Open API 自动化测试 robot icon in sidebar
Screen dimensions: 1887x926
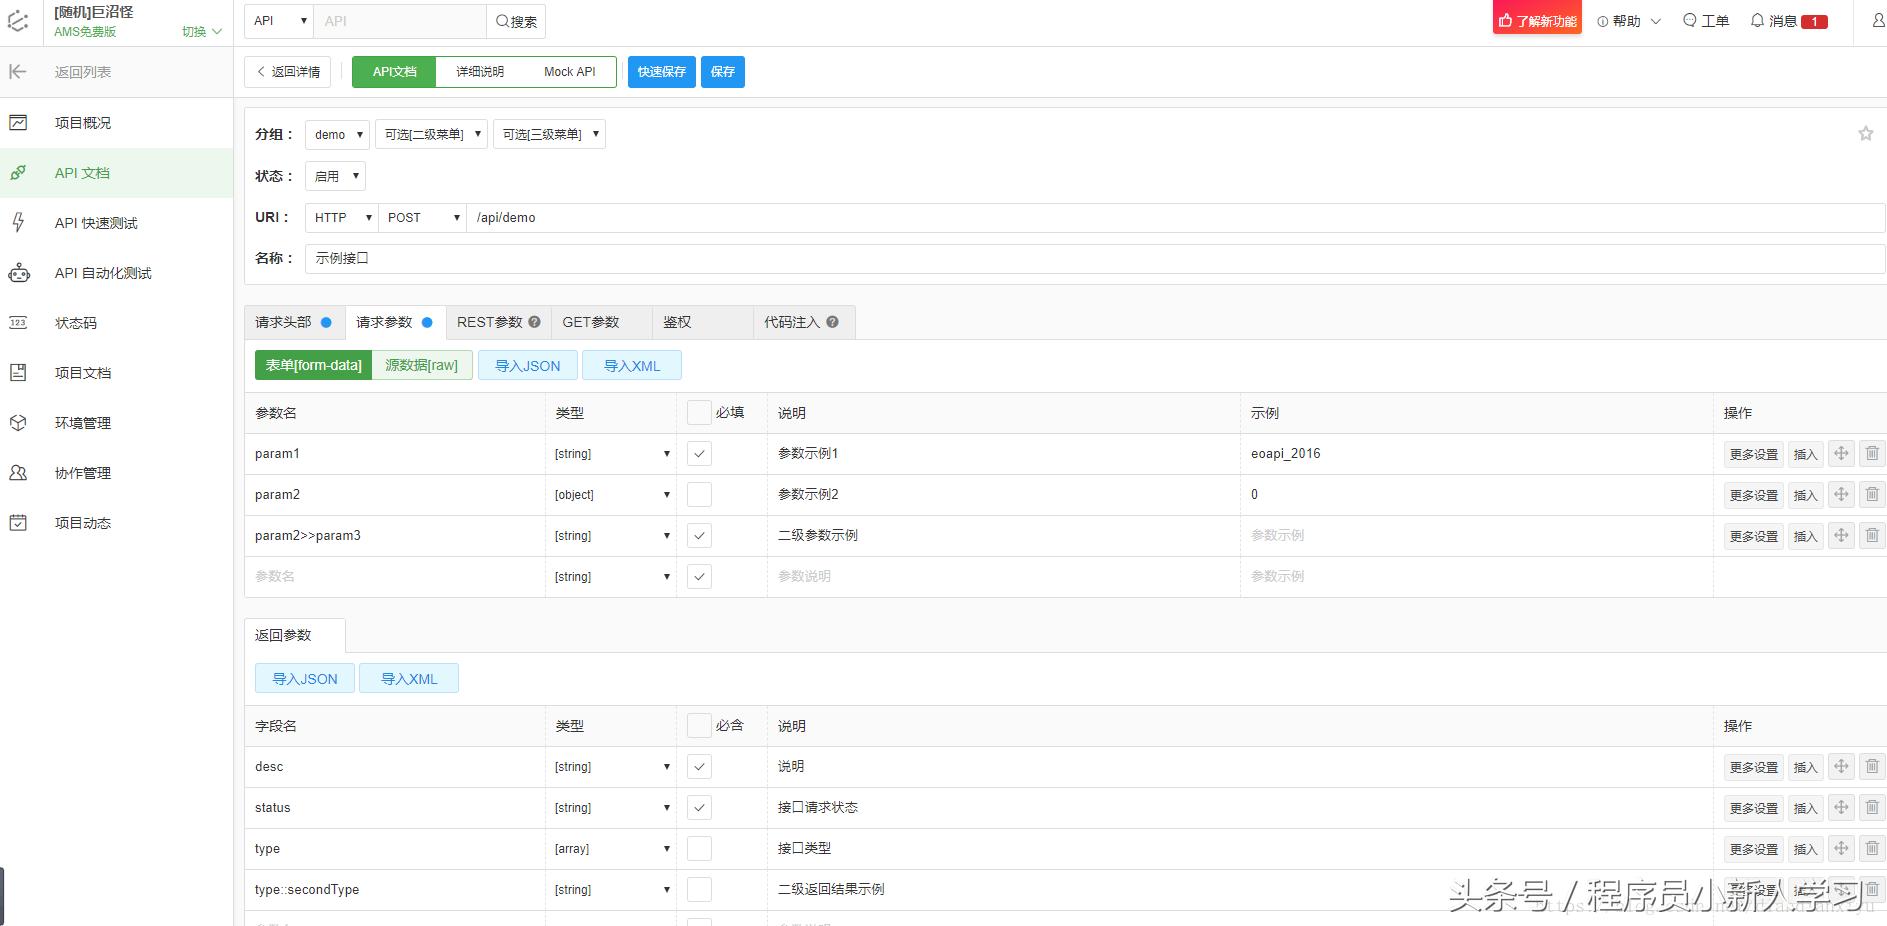click(x=18, y=273)
